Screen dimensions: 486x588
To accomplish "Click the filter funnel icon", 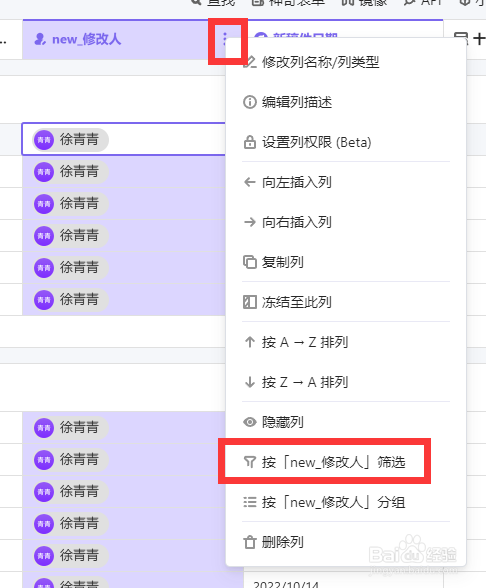I will pos(250,462).
